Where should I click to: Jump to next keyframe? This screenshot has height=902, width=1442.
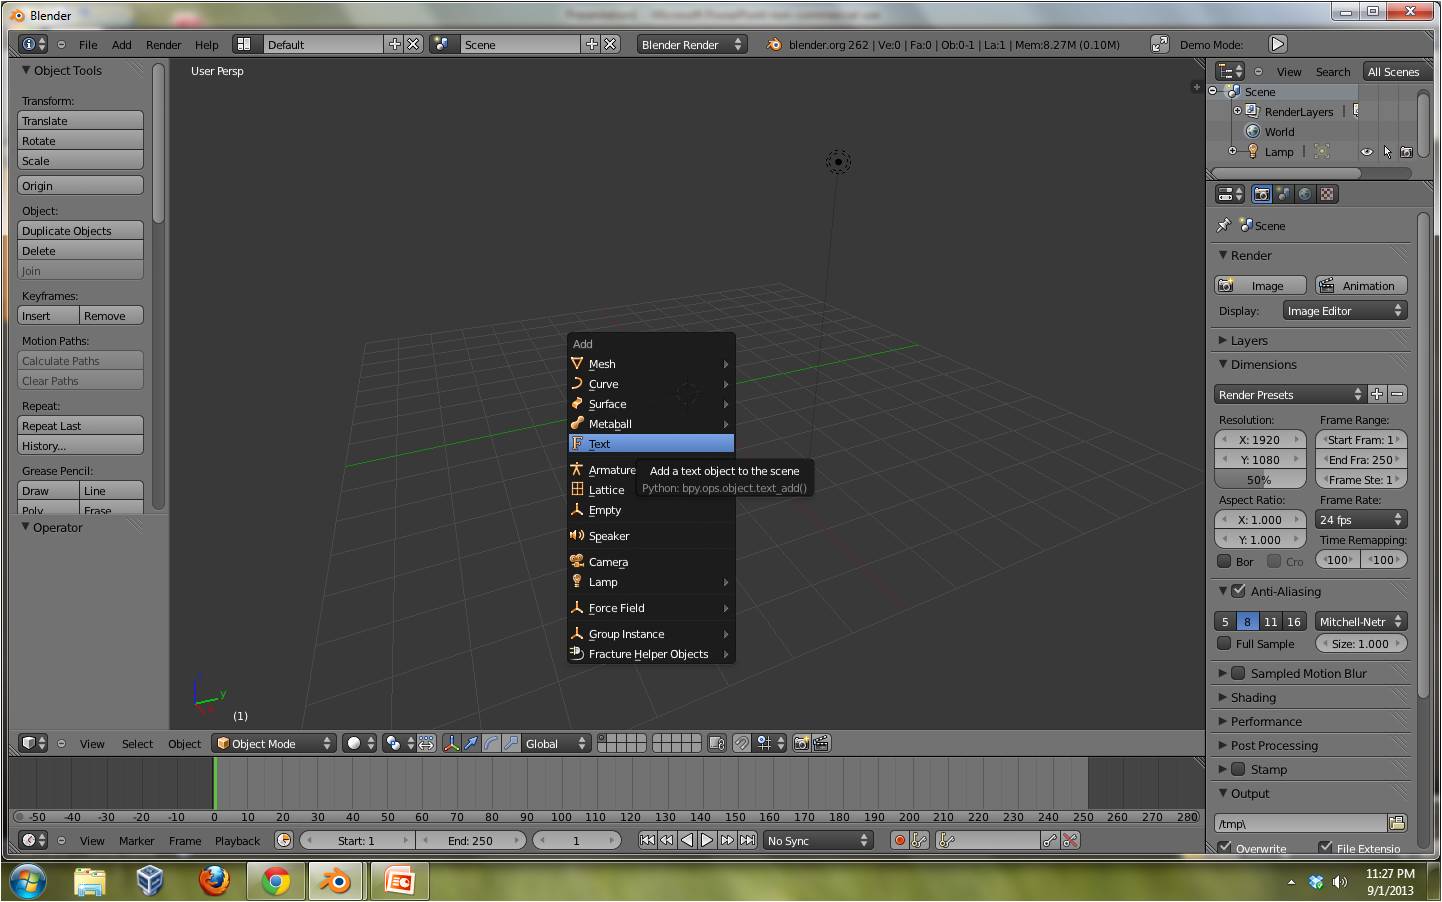point(727,840)
